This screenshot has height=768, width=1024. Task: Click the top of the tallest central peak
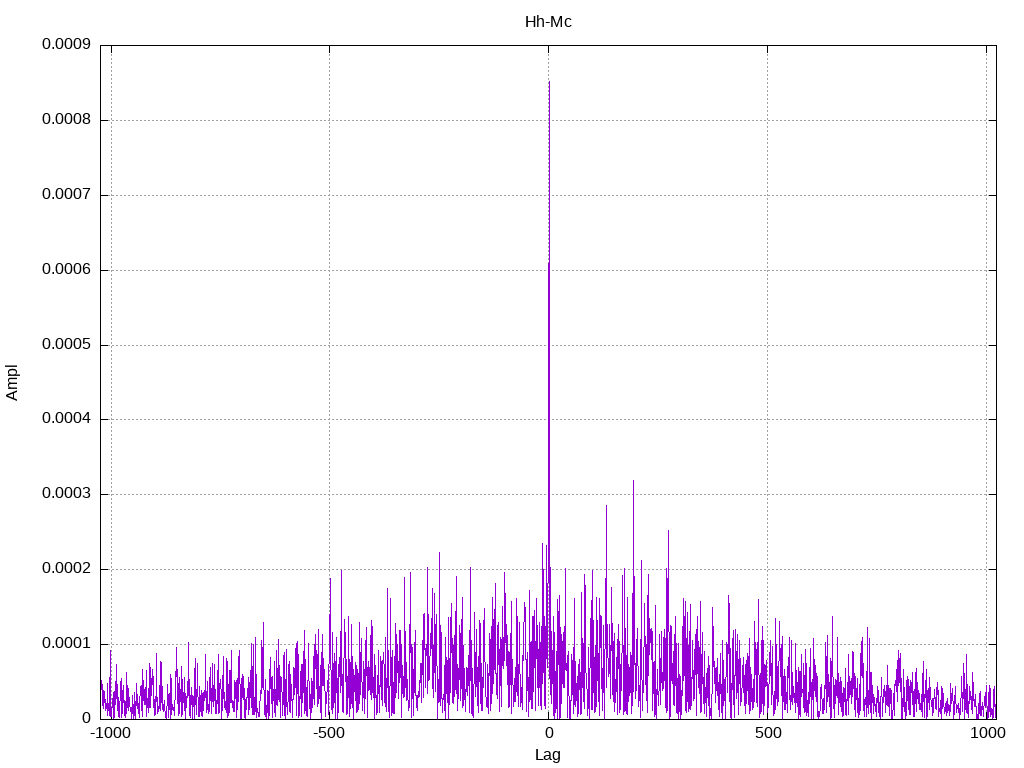click(549, 83)
